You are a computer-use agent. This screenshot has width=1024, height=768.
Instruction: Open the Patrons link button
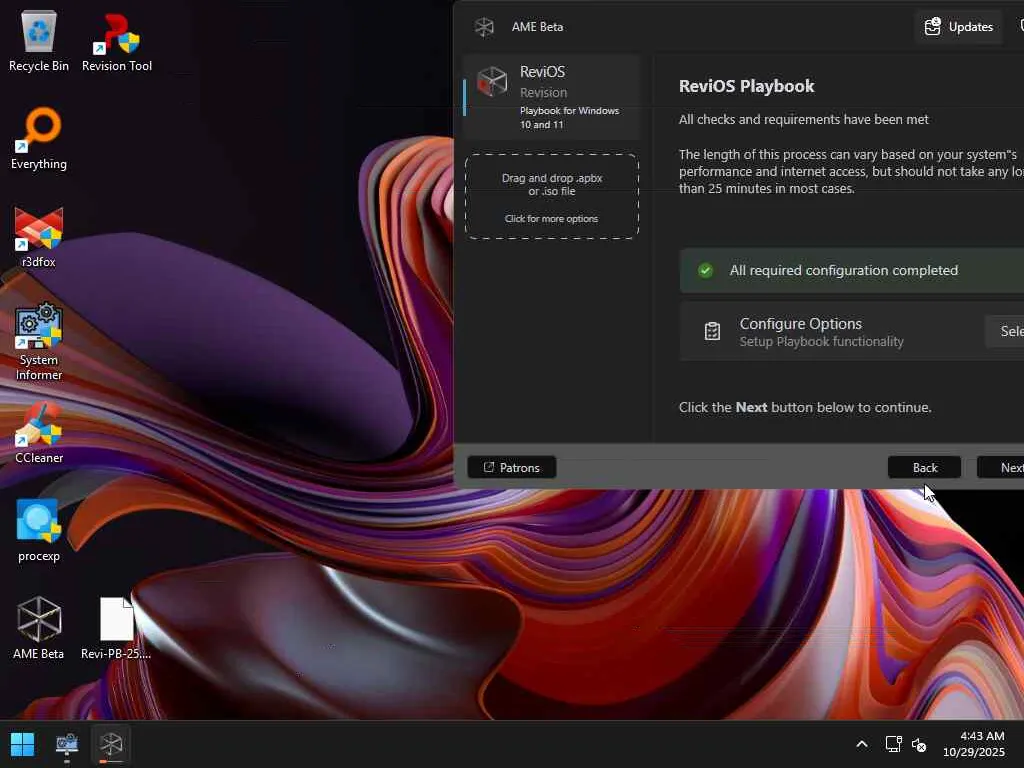pos(511,468)
